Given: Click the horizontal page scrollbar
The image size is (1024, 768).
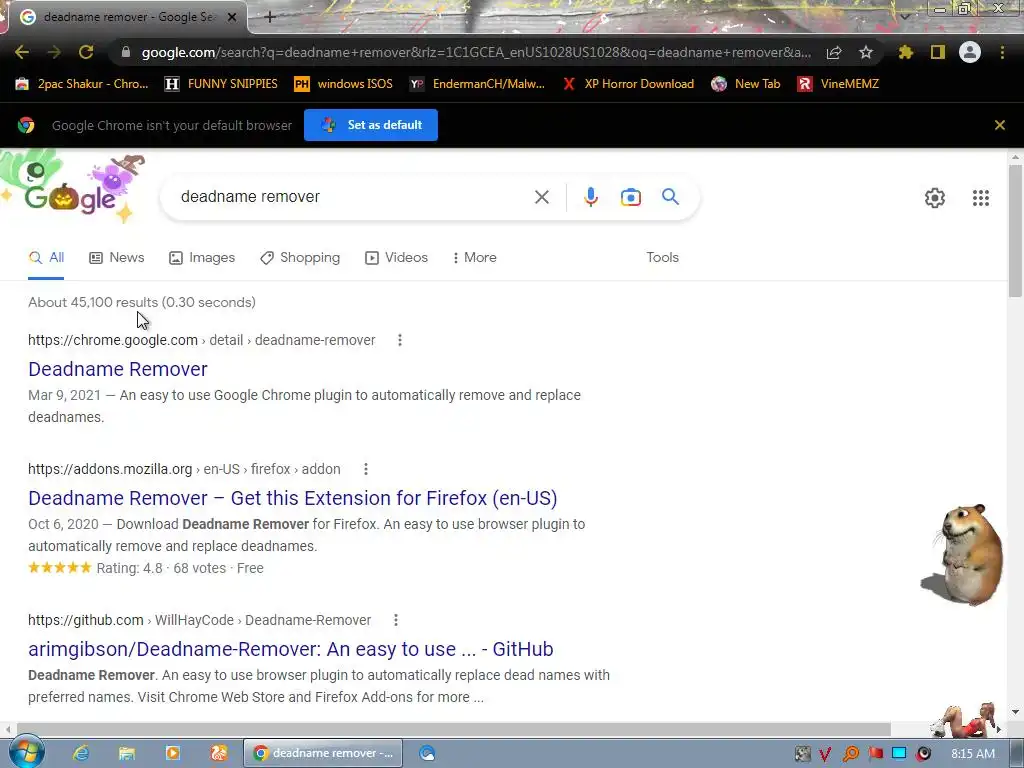Looking at the screenshot, I should point(454,729).
